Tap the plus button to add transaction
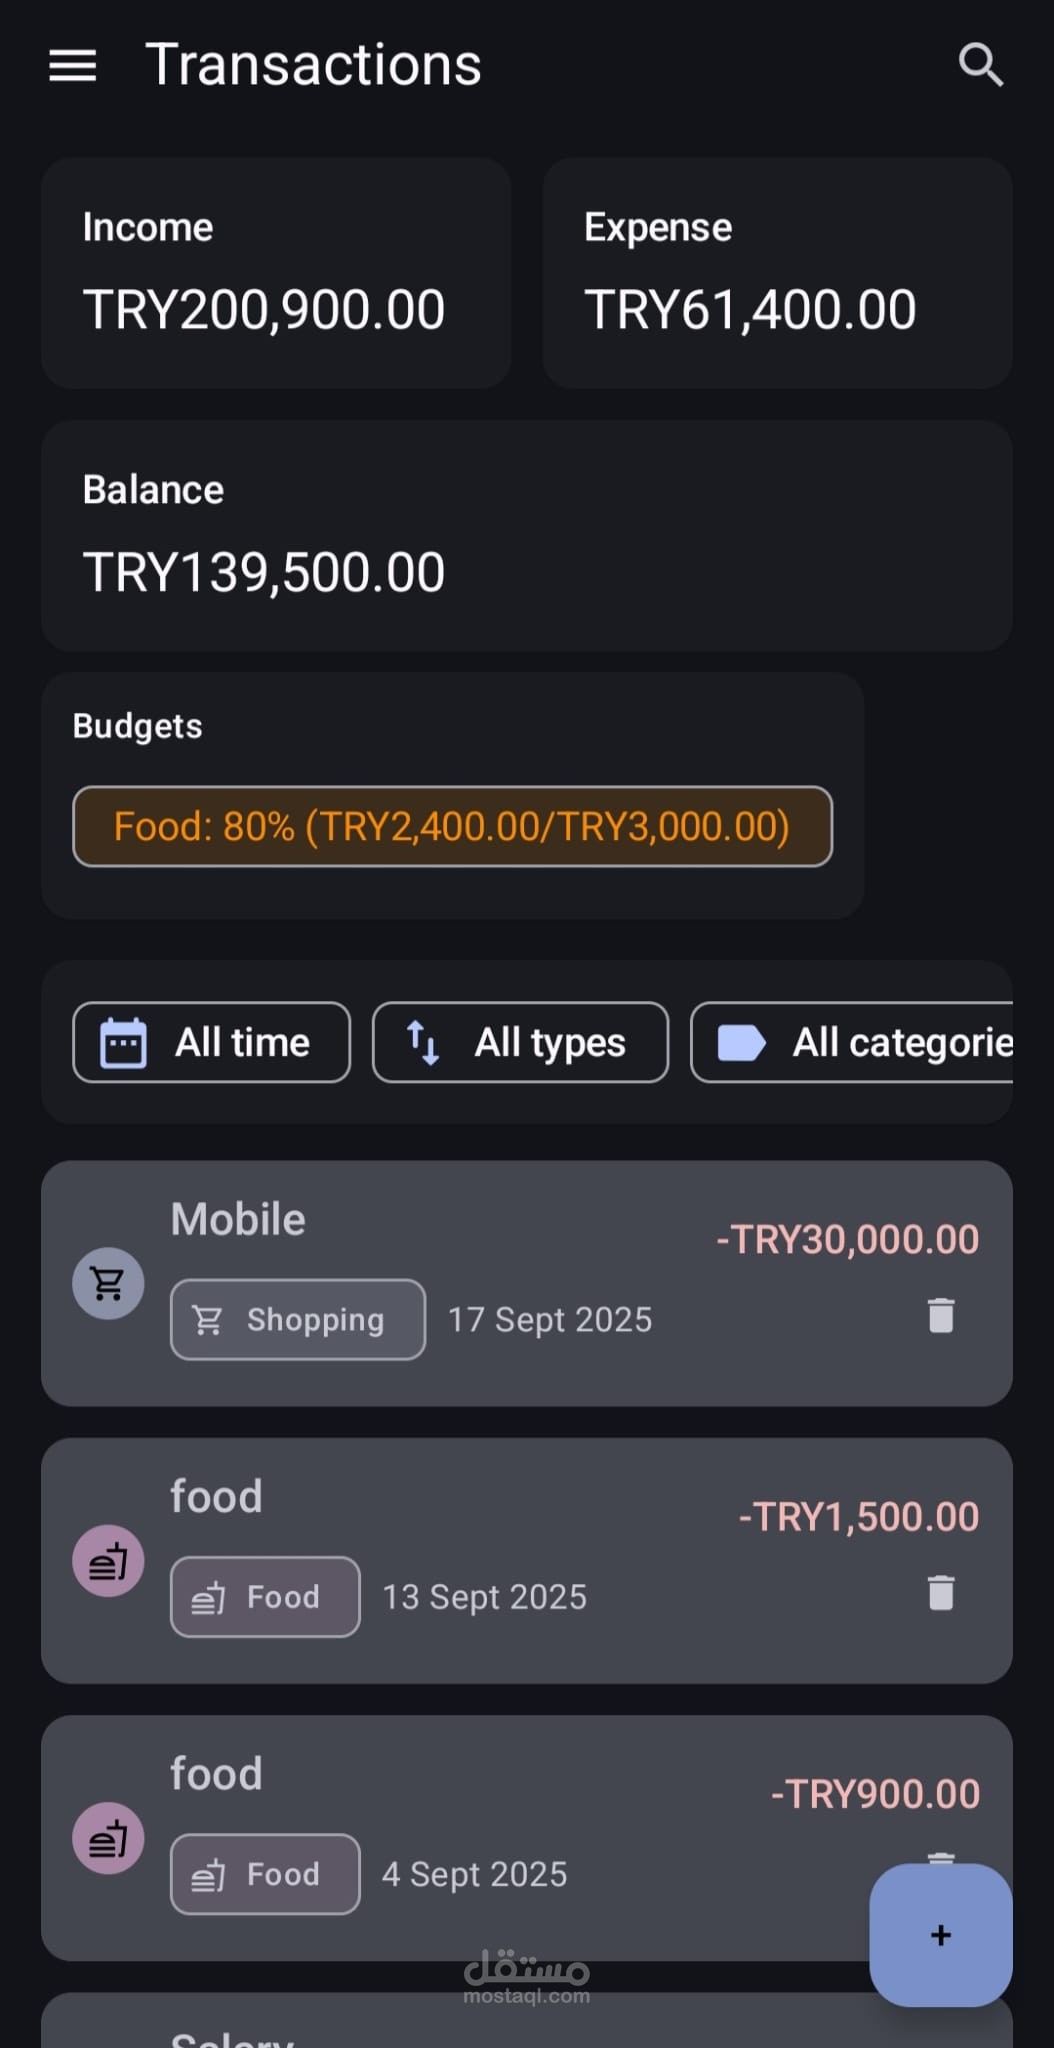Screen dimensions: 1054x2048 point(940,1935)
